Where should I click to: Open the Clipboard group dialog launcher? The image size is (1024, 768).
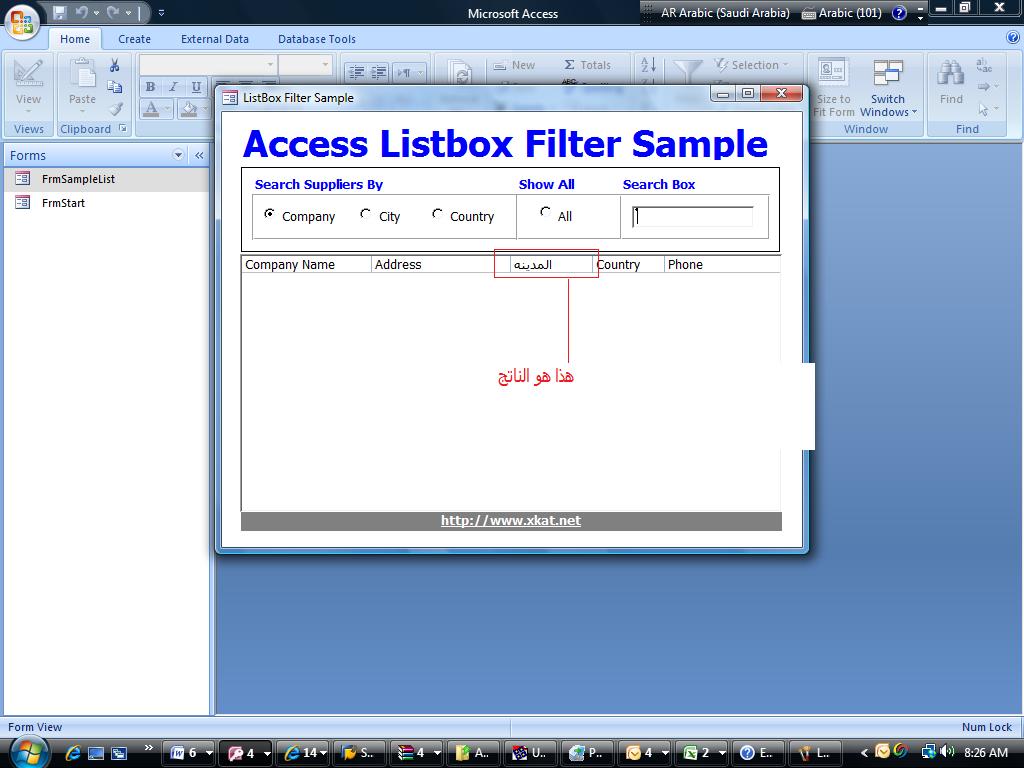click(x=123, y=129)
